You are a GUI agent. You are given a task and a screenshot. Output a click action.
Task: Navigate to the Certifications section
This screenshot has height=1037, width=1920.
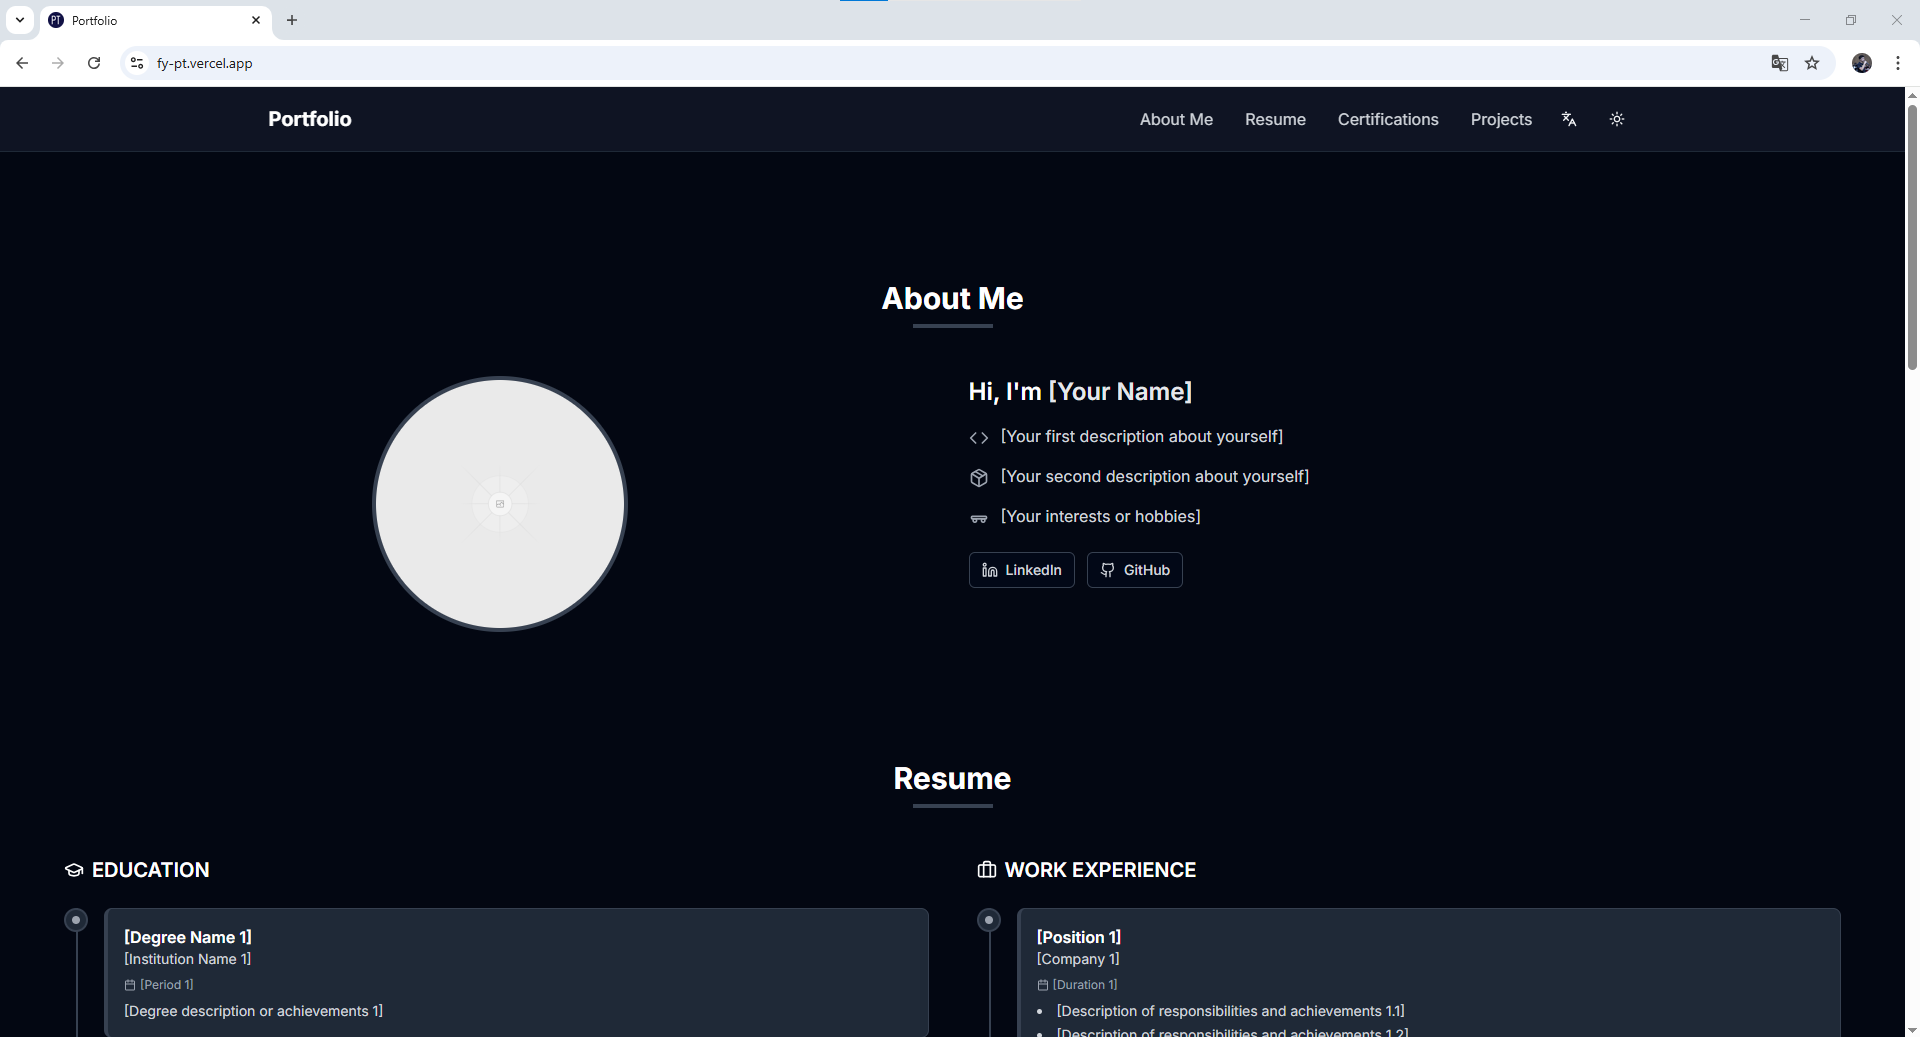[x=1387, y=119]
